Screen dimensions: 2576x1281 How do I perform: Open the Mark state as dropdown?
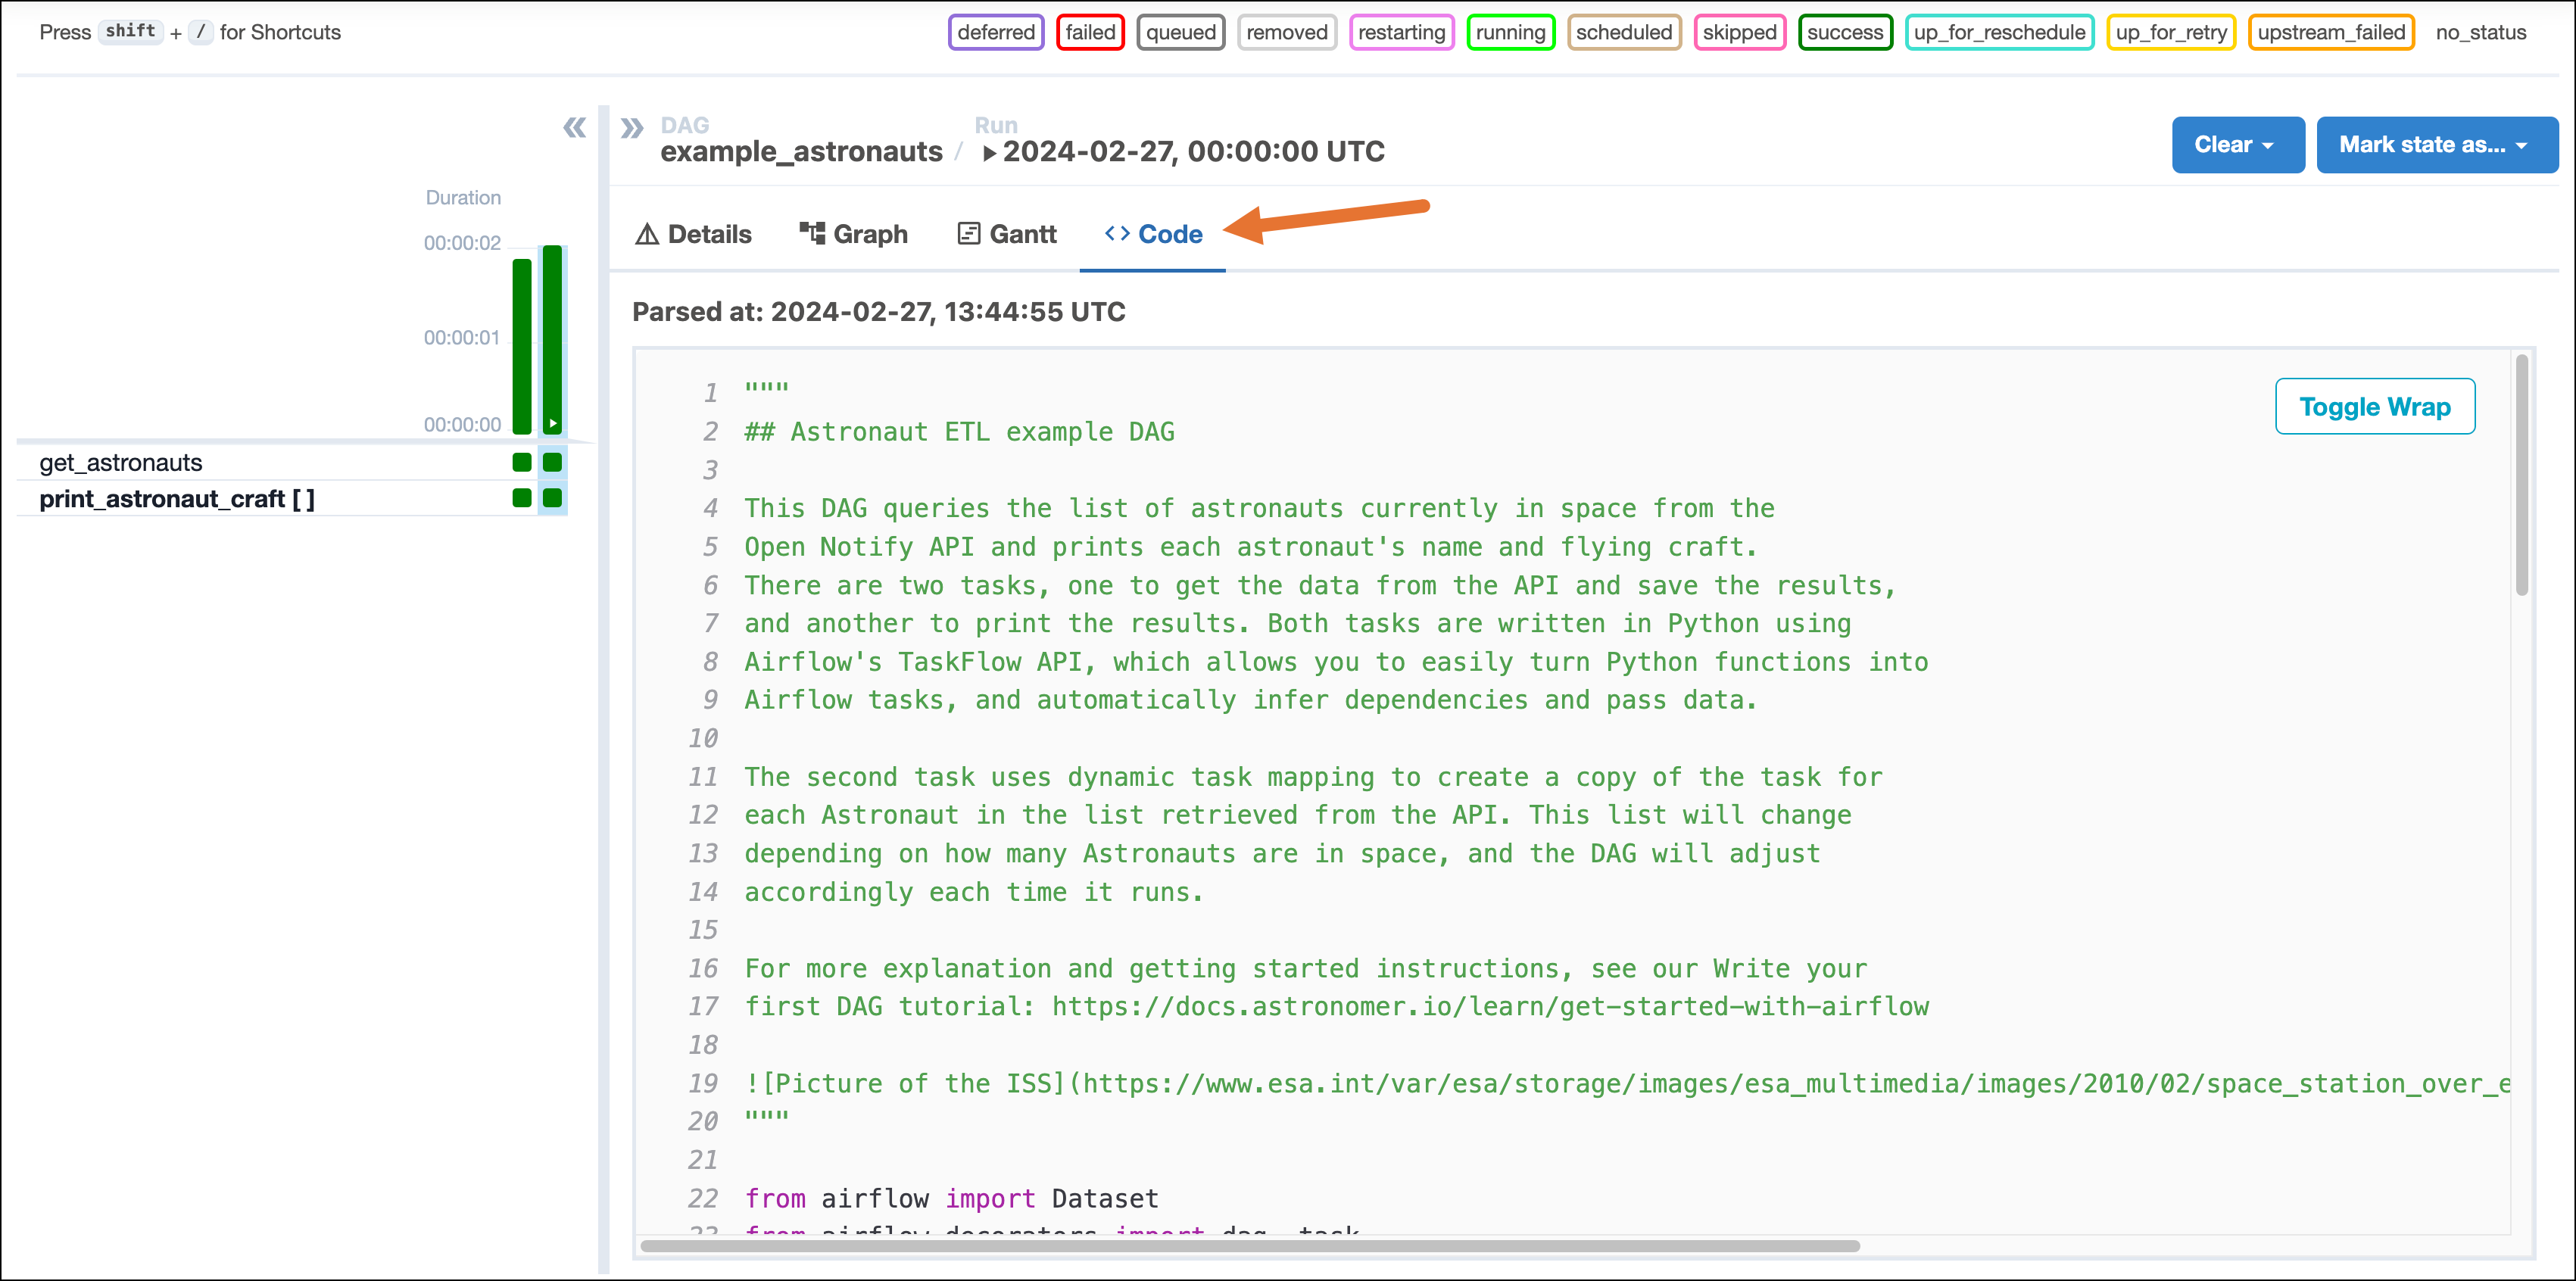(x=2437, y=144)
